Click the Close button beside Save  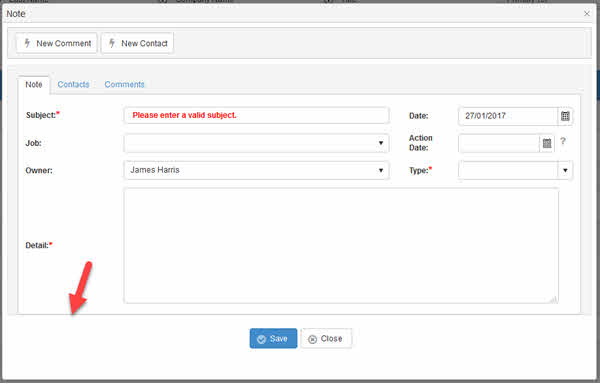pos(326,338)
